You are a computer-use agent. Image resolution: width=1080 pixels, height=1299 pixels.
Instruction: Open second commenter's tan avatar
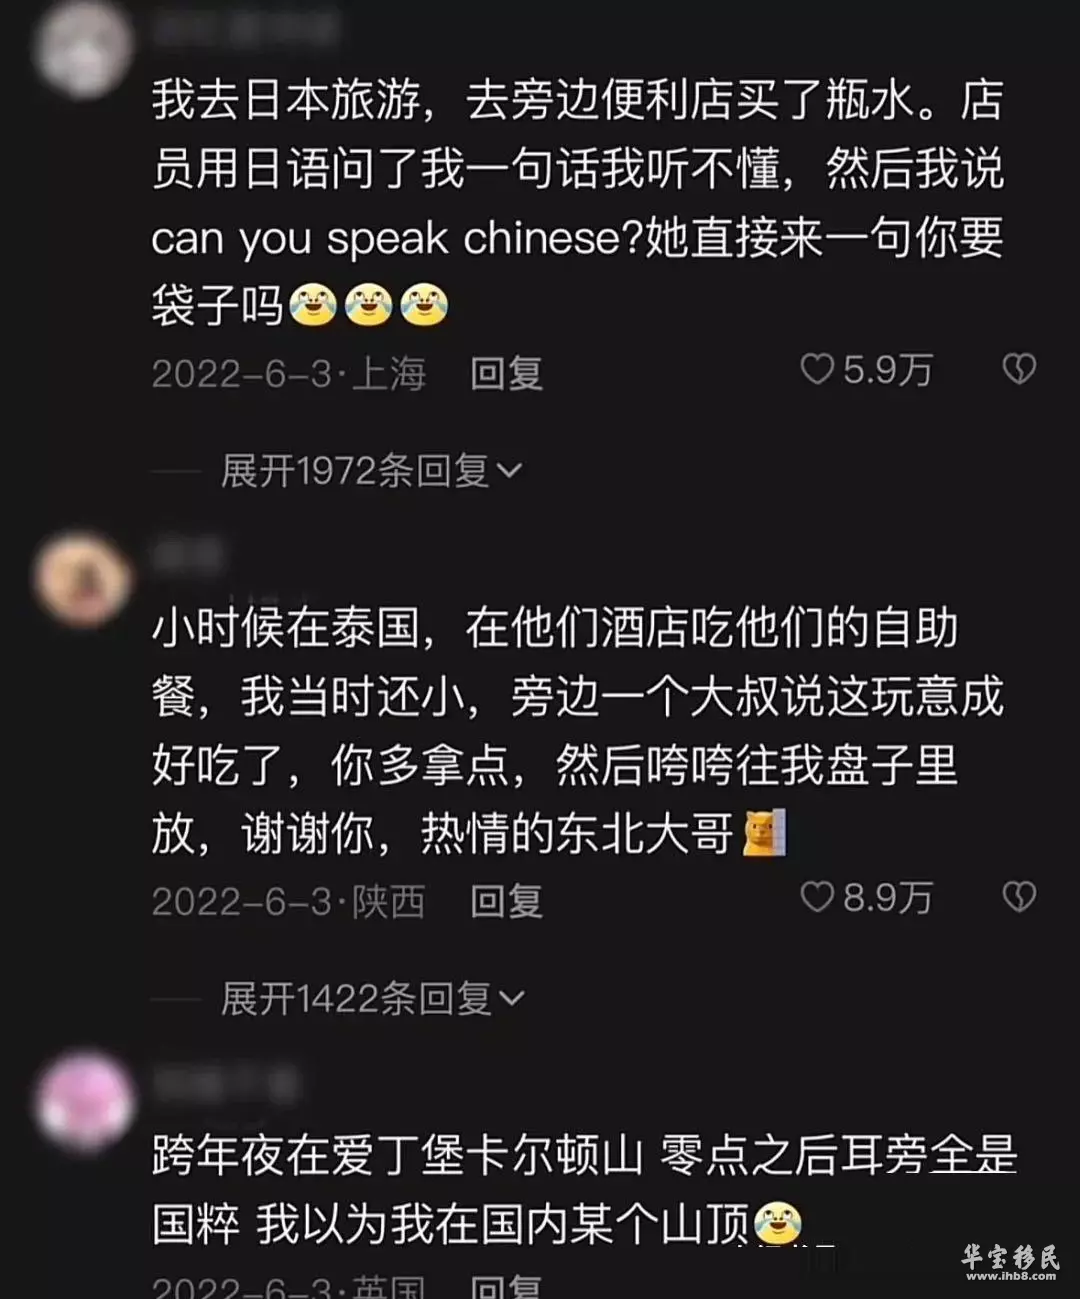[82, 578]
